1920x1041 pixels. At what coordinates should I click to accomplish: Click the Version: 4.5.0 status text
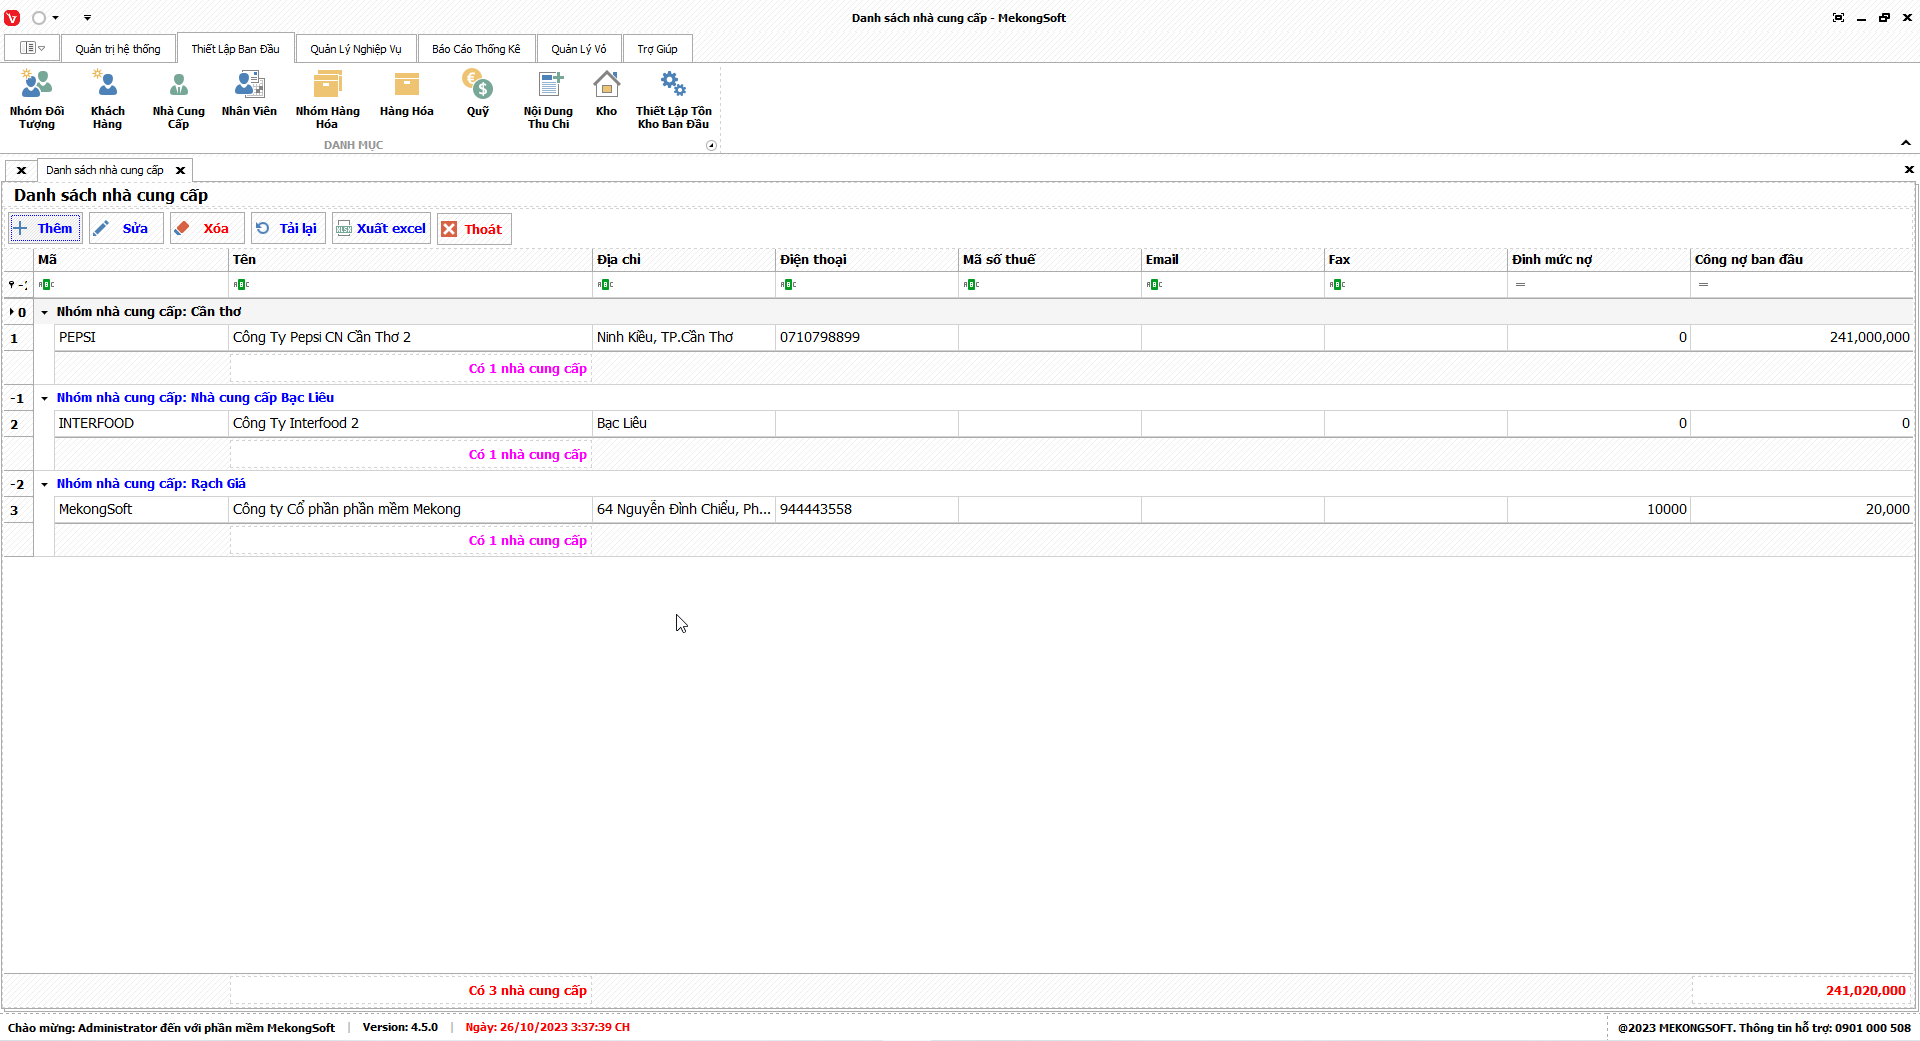400,1028
